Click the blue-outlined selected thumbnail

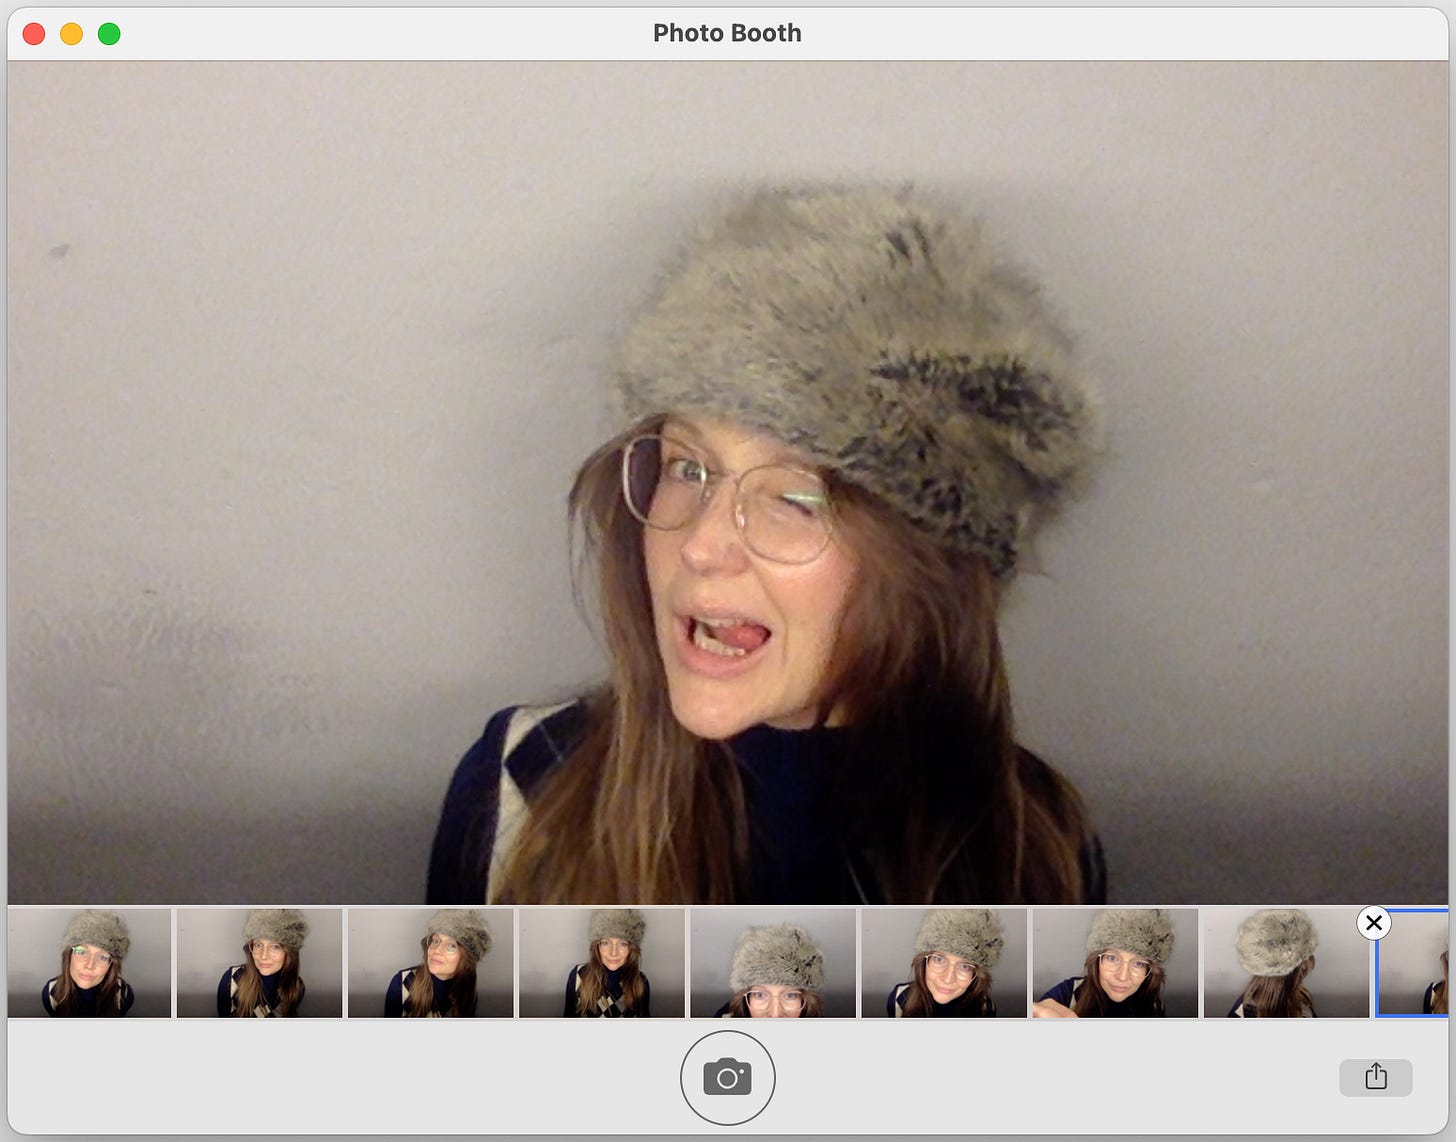pos(1413,964)
